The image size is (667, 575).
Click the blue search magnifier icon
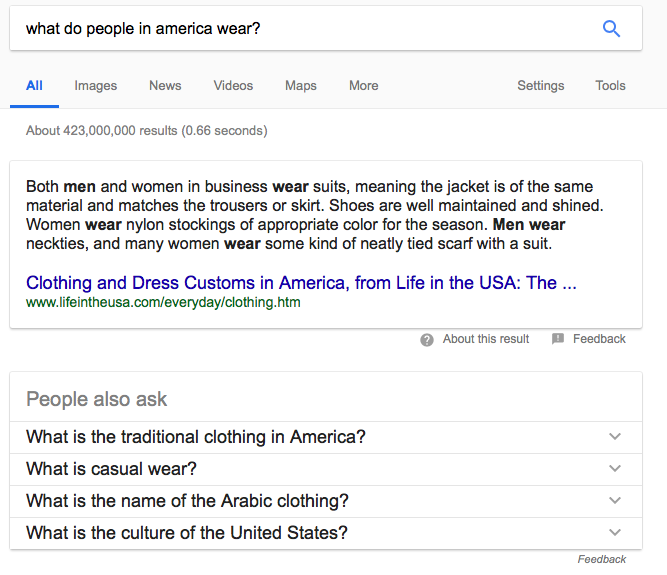pyautogui.click(x=612, y=29)
